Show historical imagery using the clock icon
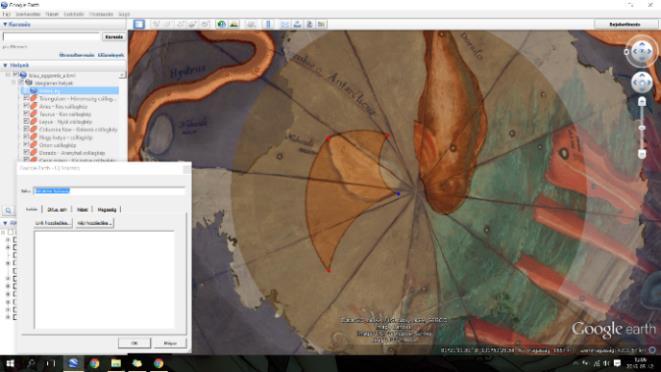The width and height of the screenshot is (661, 372). 221,24
